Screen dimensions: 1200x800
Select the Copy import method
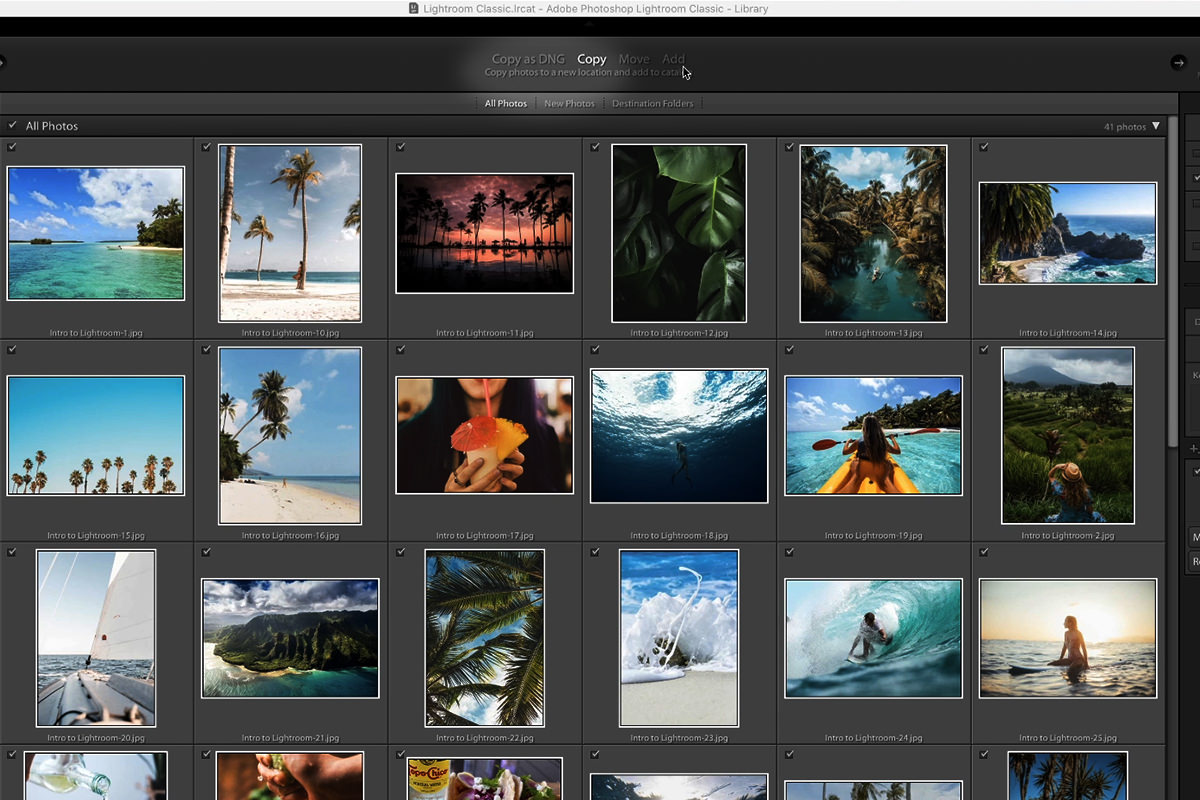point(591,59)
